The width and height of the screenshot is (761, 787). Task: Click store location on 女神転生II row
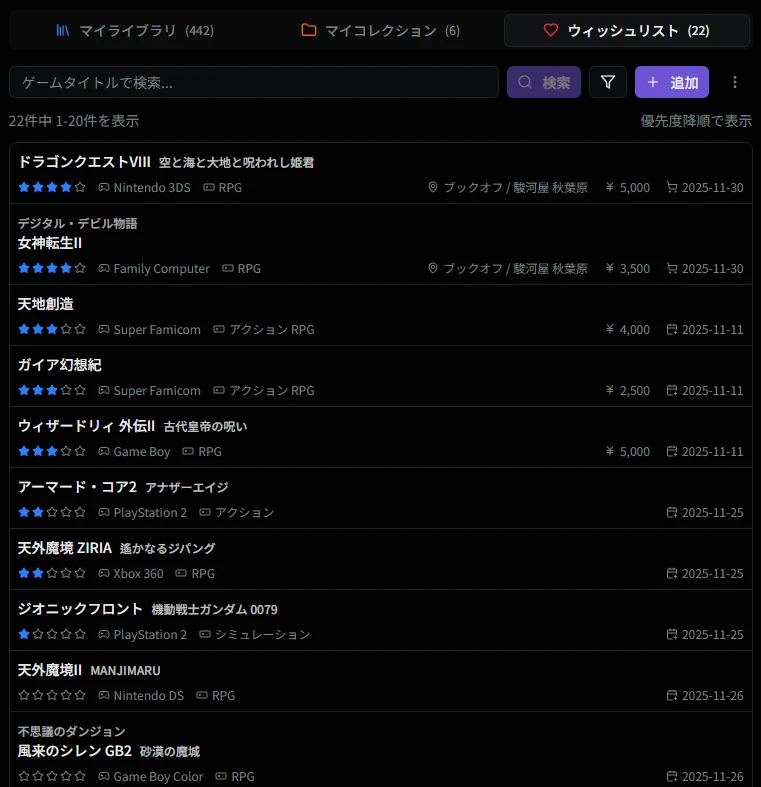point(516,269)
